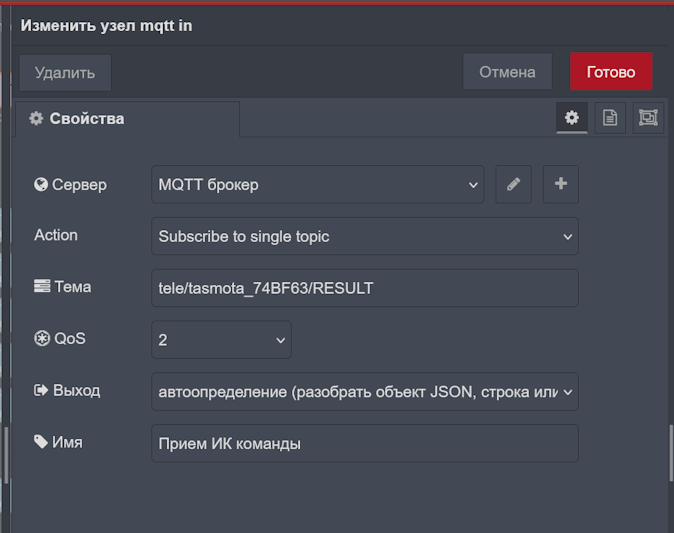Viewport: 674px width, 533px height.
Task: Show node properties gear icon
Action: pos(572,117)
